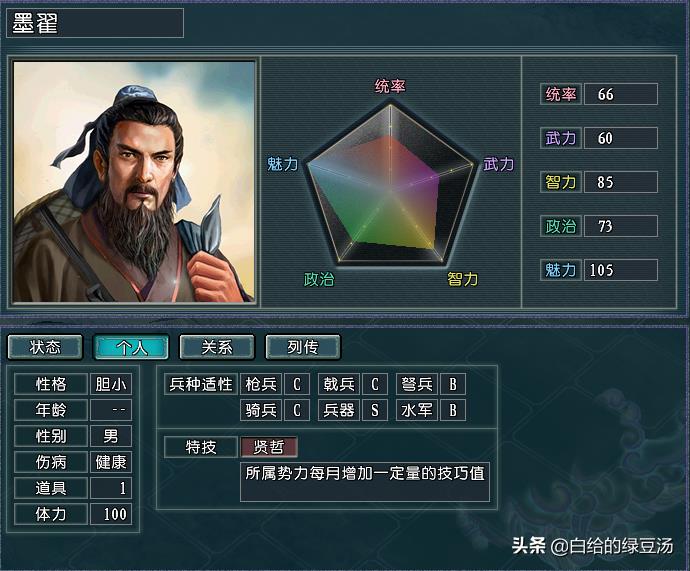Click the 魅力 value field showing 105
690x571 pixels.
point(621,270)
